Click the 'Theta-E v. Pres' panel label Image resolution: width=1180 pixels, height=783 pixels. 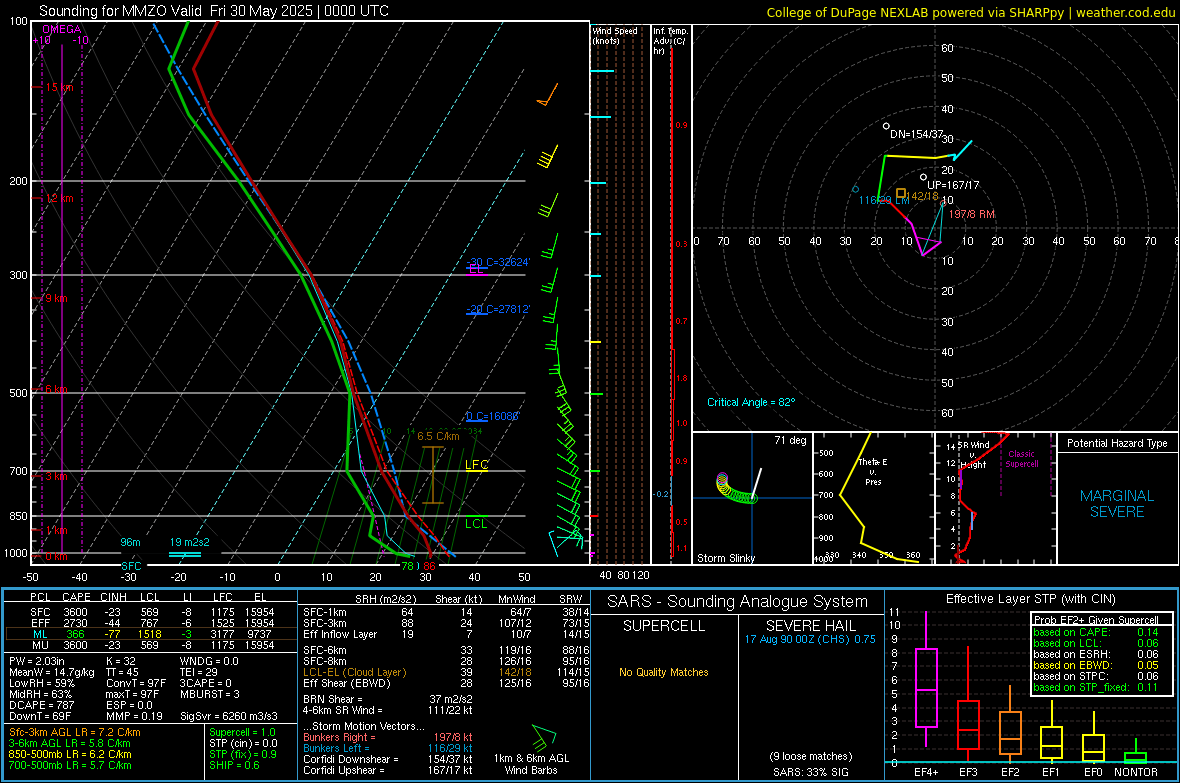point(873,471)
